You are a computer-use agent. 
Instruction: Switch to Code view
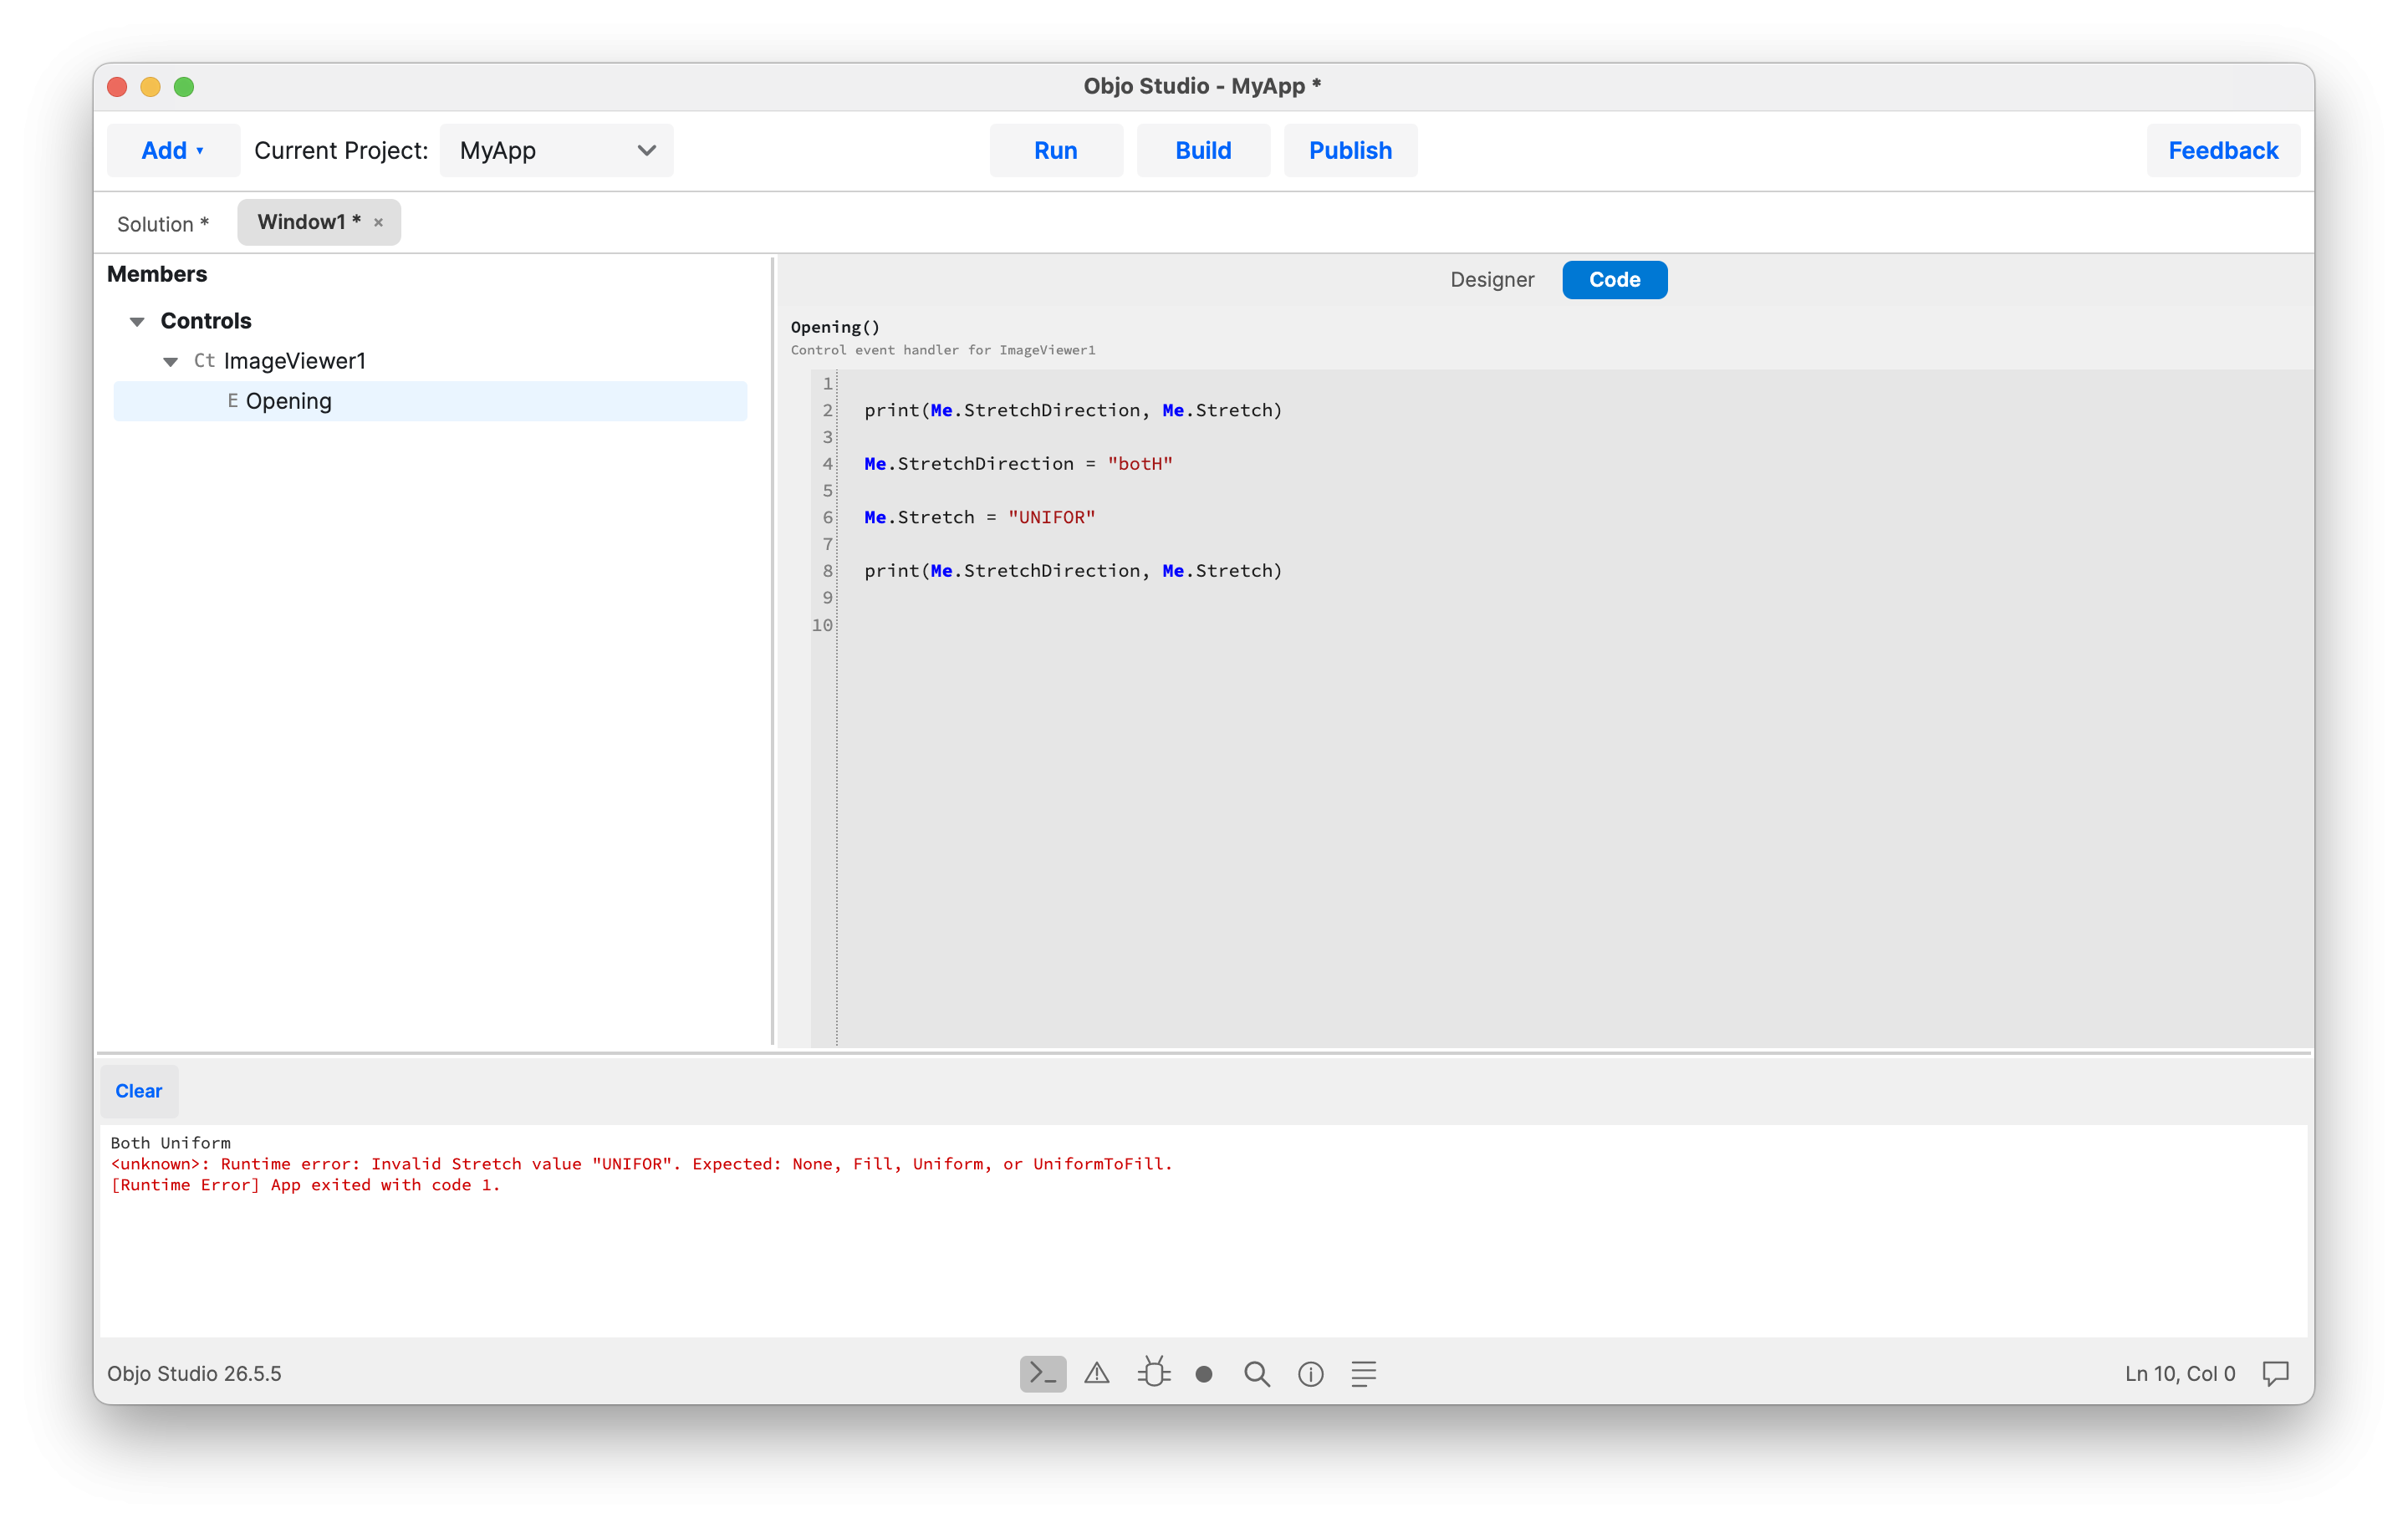click(x=1614, y=279)
